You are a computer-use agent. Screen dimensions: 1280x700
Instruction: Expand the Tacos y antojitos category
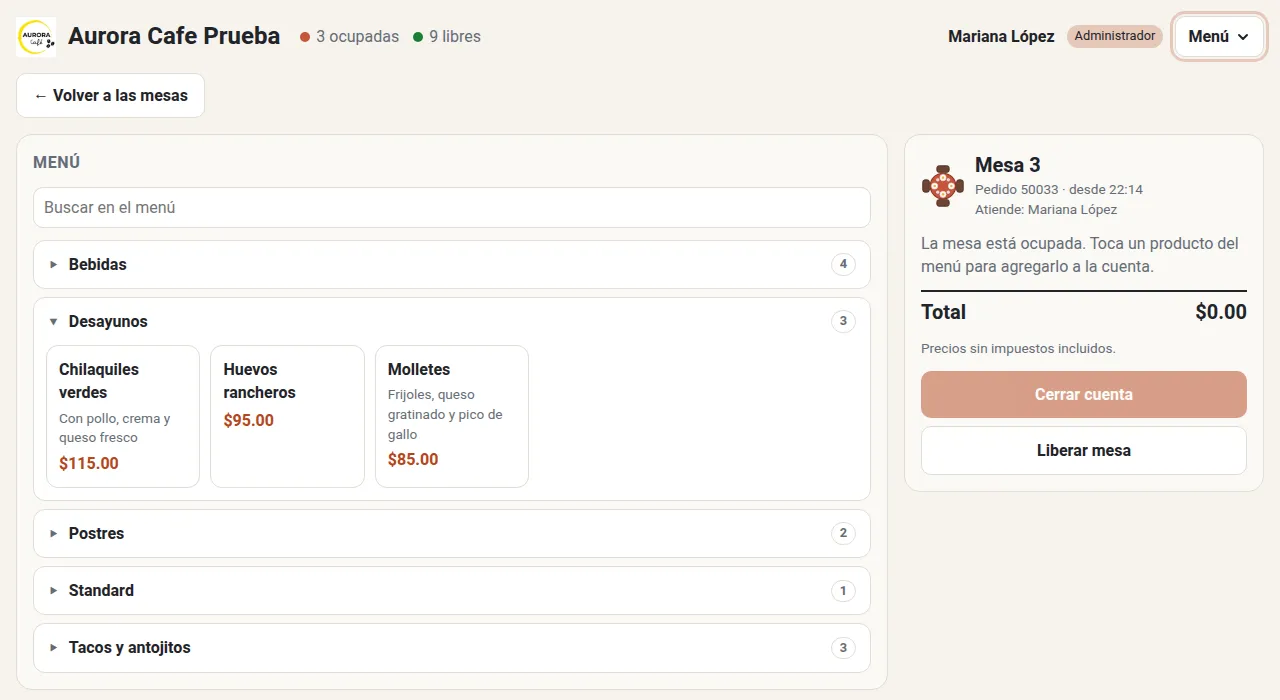(452, 648)
